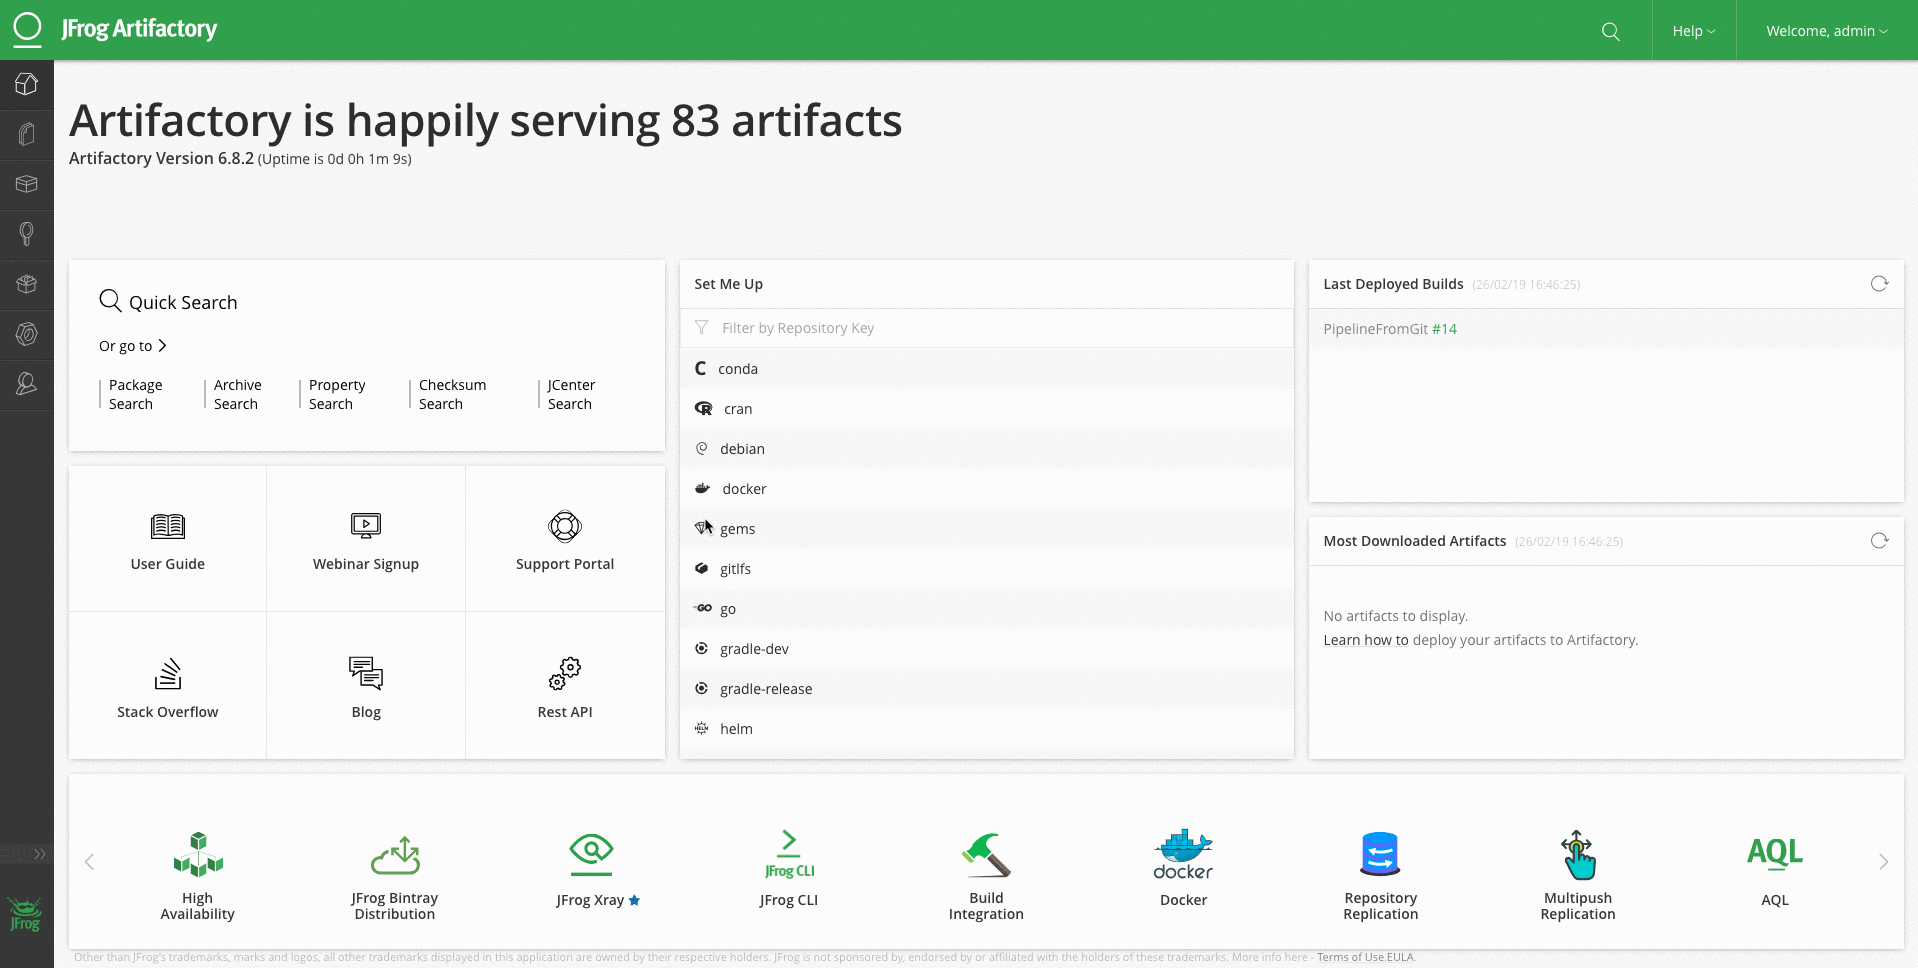Go to Package Search
Image resolution: width=1918 pixels, height=968 pixels.
click(x=135, y=394)
